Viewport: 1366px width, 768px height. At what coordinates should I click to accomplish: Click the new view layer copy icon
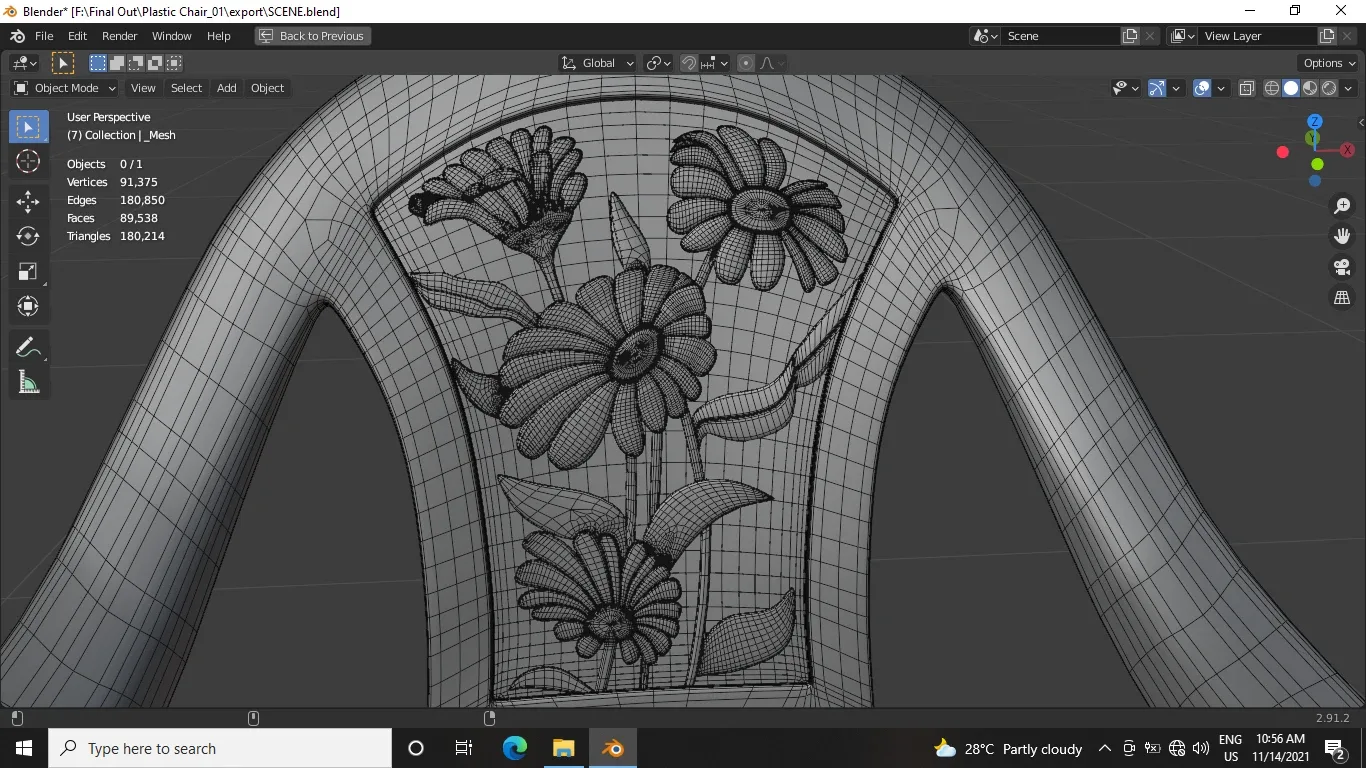tap(1327, 36)
